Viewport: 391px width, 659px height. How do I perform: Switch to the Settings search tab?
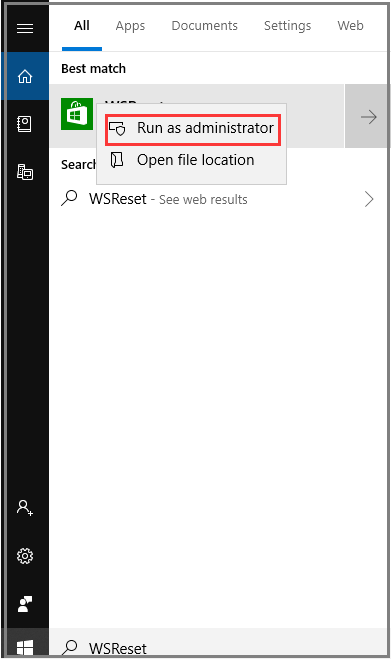pyautogui.click(x=288, y=26)
